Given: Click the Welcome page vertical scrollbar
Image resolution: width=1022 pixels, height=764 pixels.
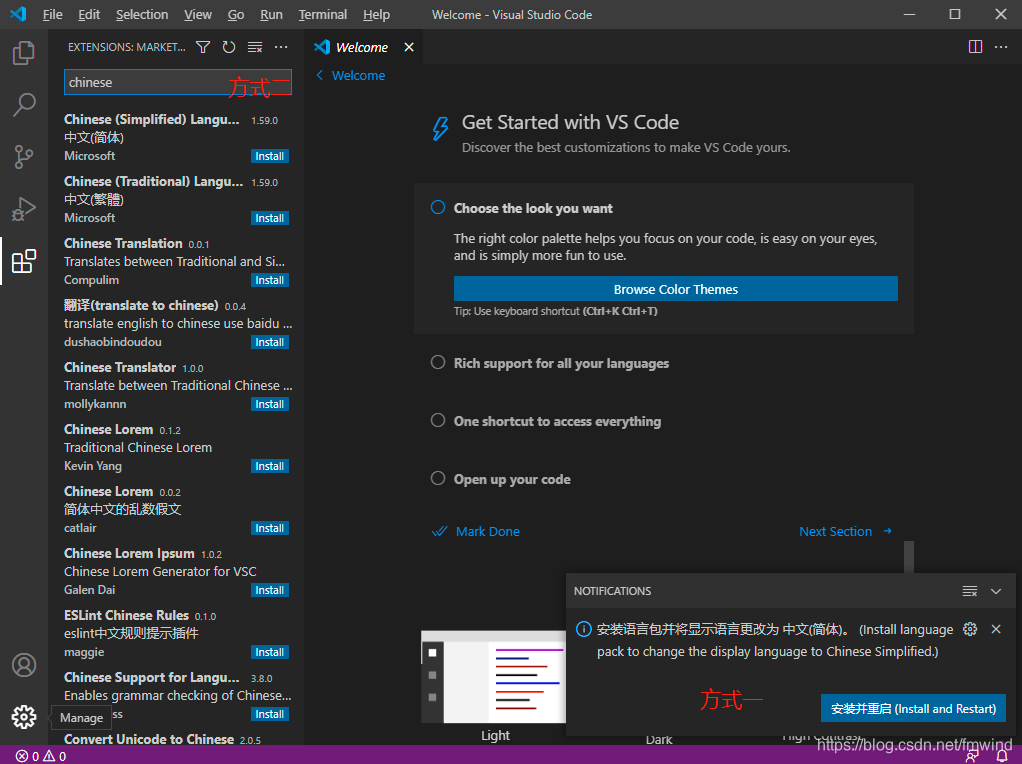Looking at the screenshot, I should [x=909, y=557].
